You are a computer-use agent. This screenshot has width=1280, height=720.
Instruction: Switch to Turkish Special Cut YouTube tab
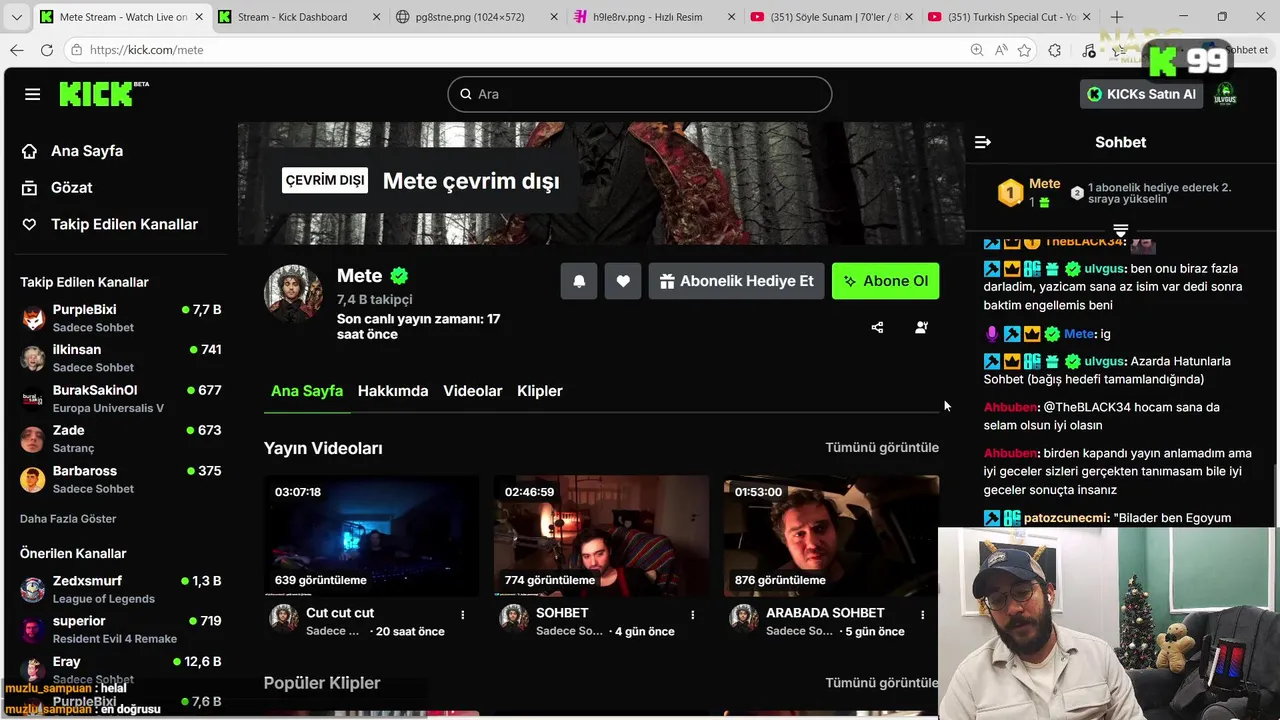(x=1011, y=17)
